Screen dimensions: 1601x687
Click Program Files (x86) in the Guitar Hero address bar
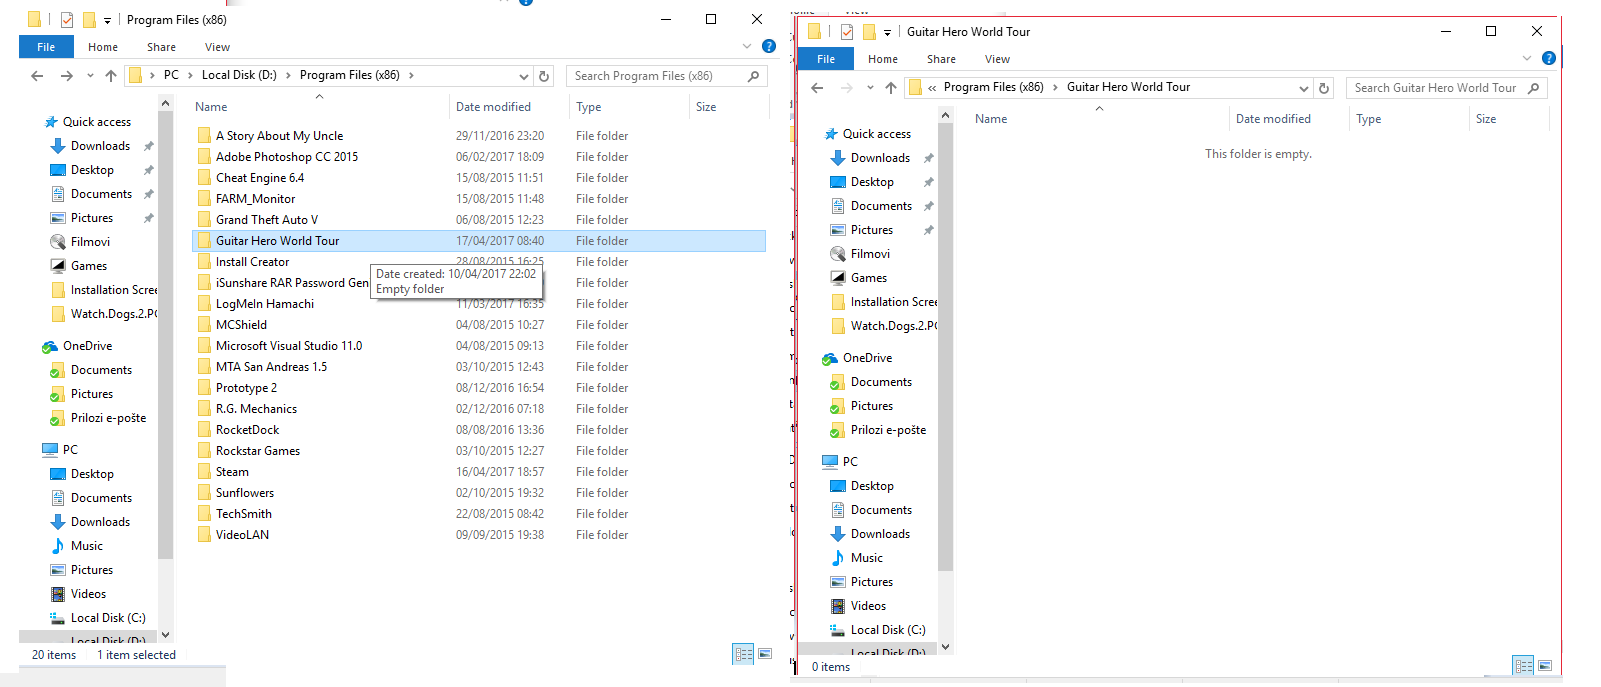(x=993, y=87)
